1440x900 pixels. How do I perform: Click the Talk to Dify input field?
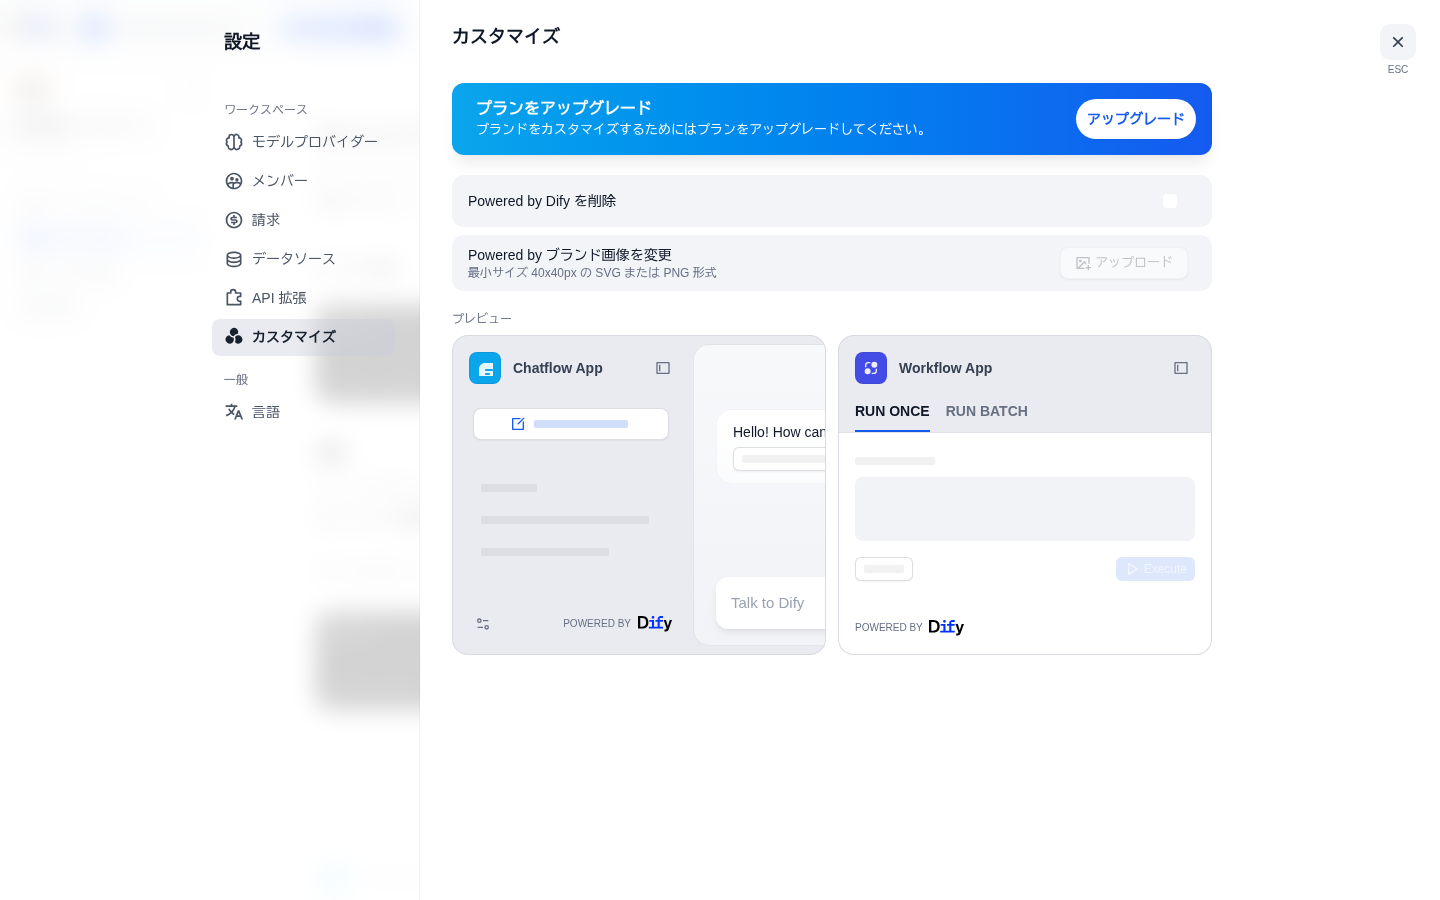click(771, 603)
